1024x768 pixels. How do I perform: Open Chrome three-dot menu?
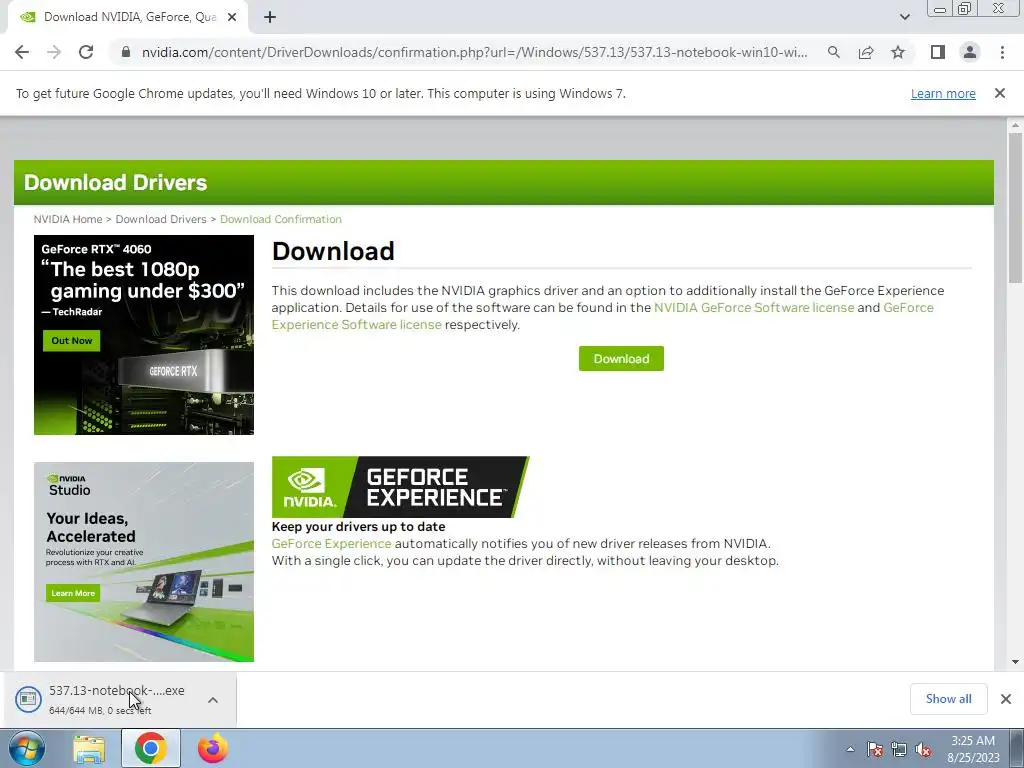pyautogui.click(x=1002, y=52)
